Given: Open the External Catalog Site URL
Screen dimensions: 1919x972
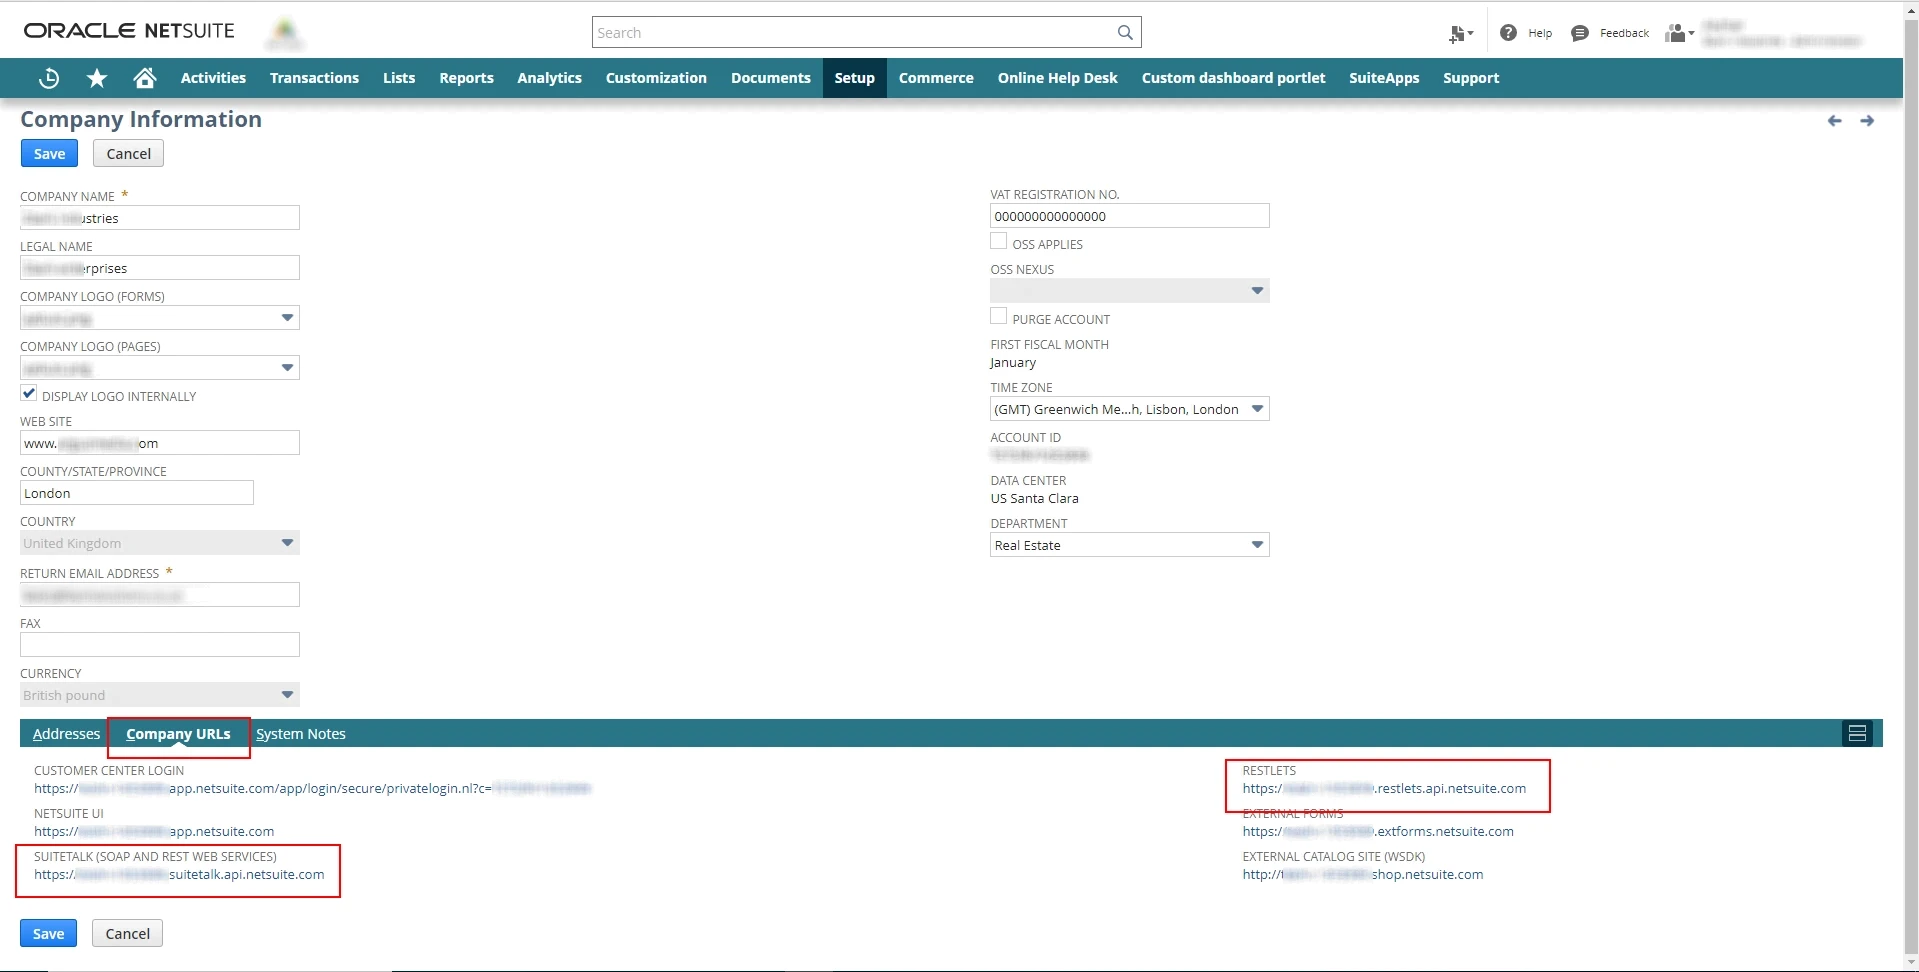Looking at the screenshot, I should tap(1363, 875).
